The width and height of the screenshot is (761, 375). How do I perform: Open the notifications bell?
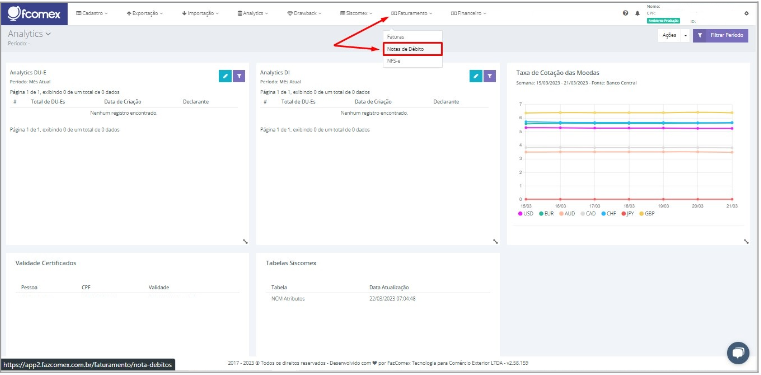tap(637, 14)
